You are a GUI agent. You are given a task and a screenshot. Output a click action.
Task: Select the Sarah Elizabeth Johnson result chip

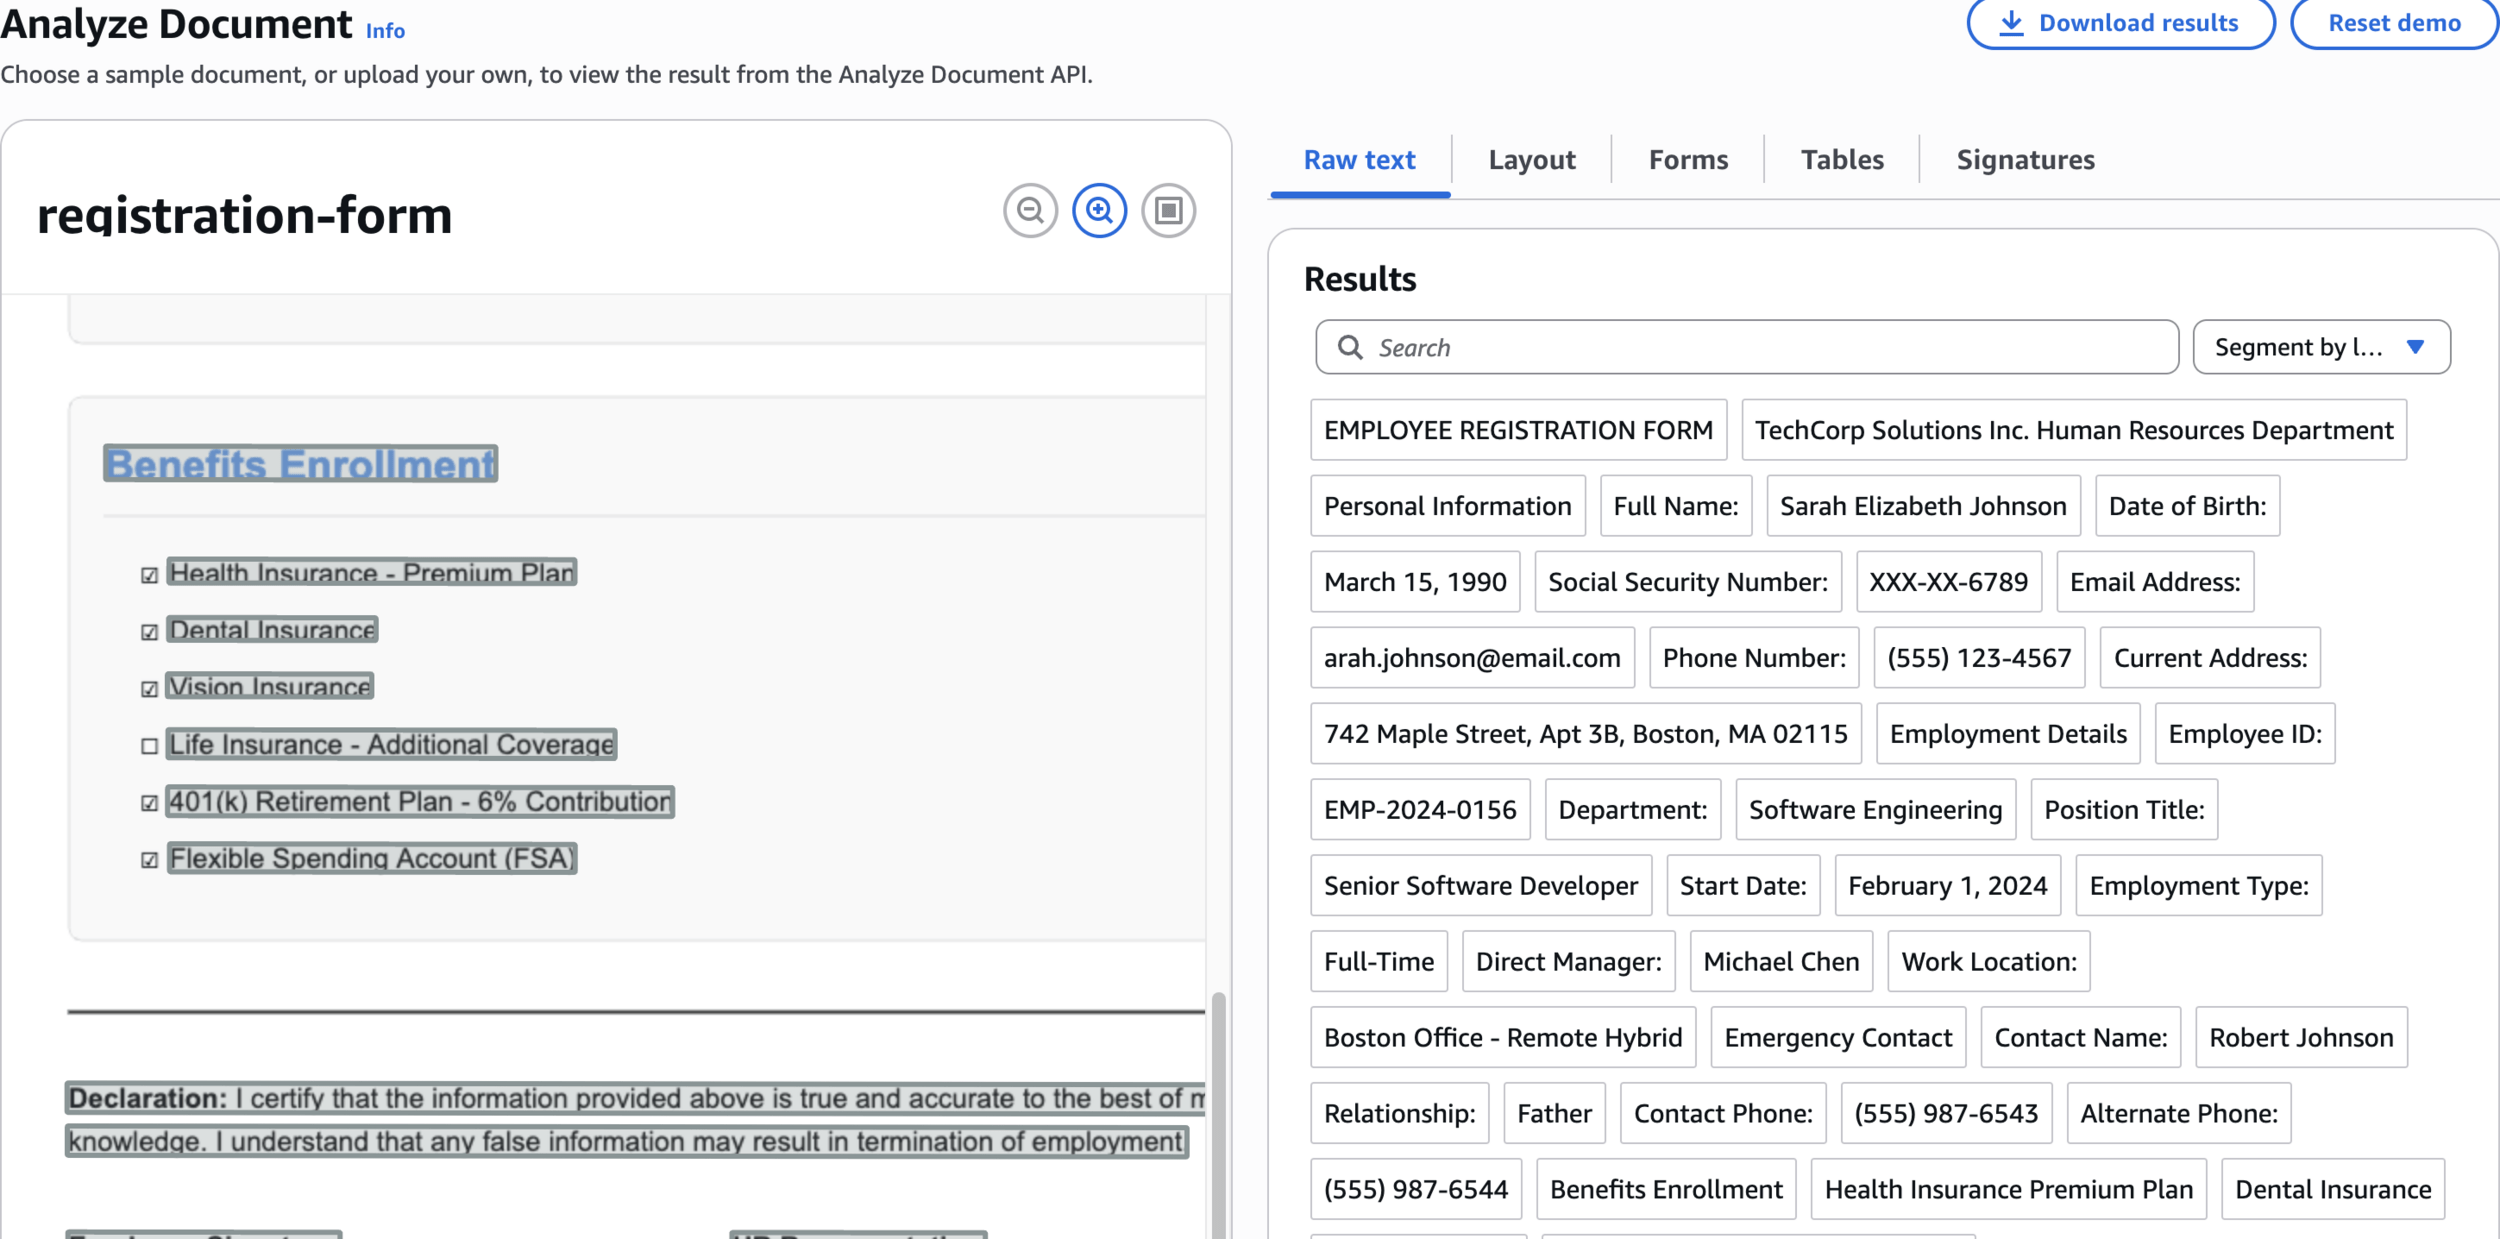click(1922, 506)
